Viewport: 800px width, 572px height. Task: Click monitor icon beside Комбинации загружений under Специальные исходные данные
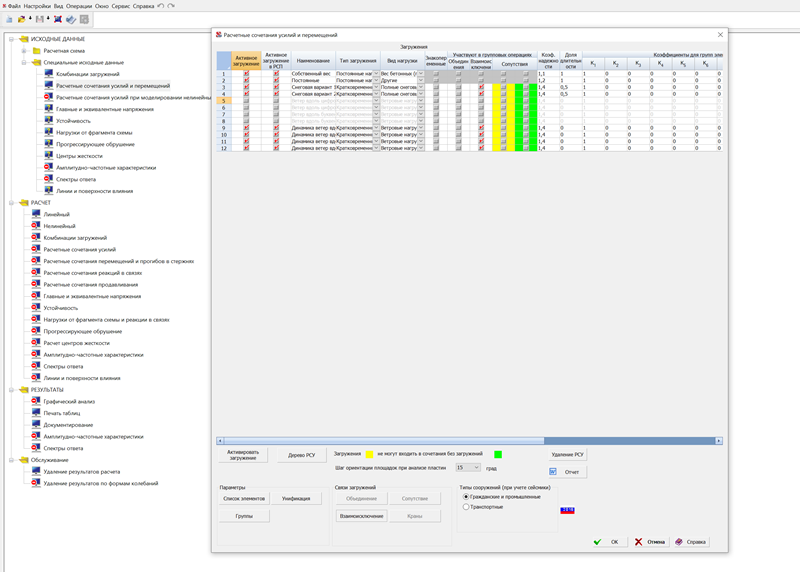(48, 73)
